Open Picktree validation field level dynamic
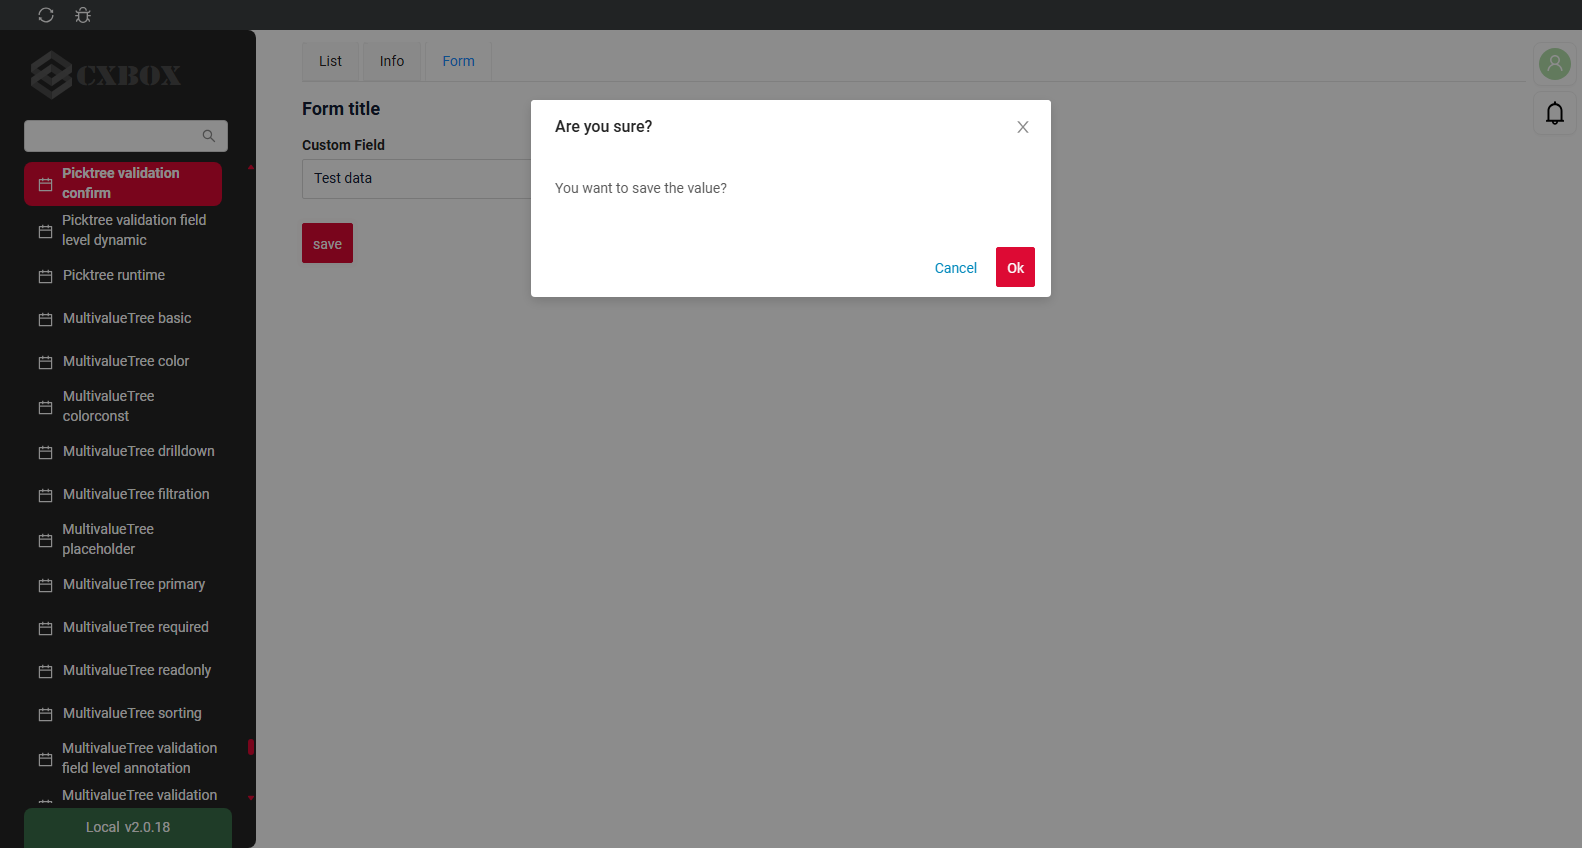 (123, 230)
